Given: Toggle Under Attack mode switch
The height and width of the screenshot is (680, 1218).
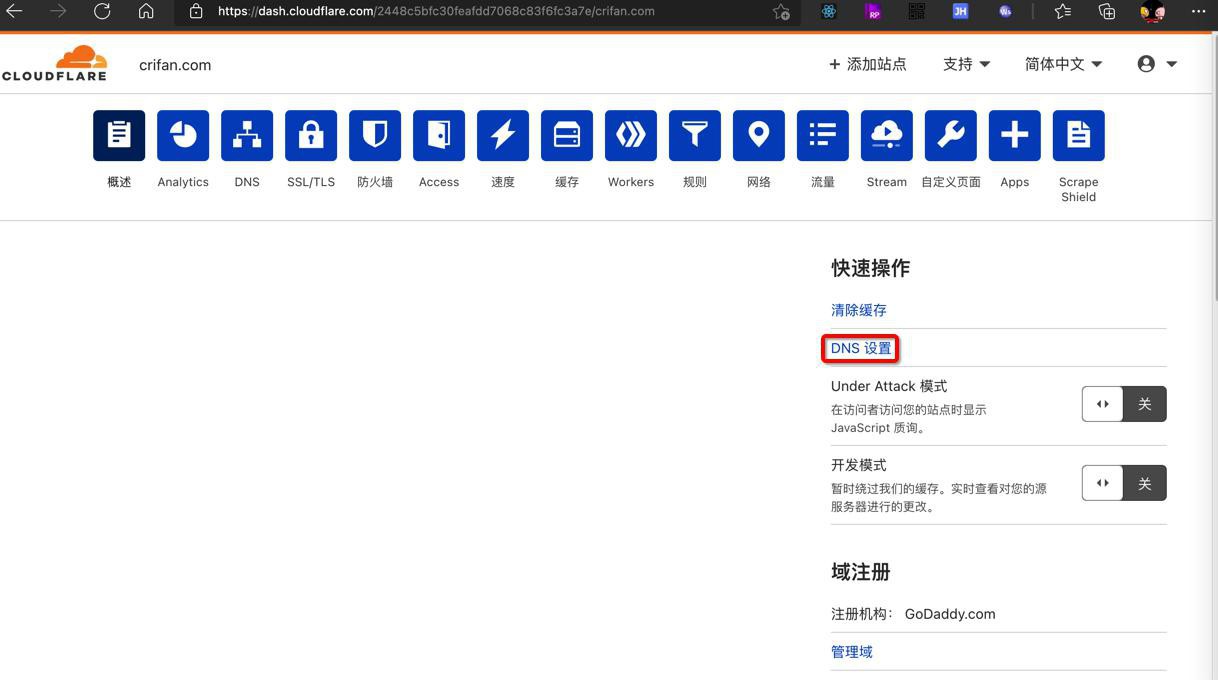Looking at the screenshot, I should click(x=1124, y=404).
